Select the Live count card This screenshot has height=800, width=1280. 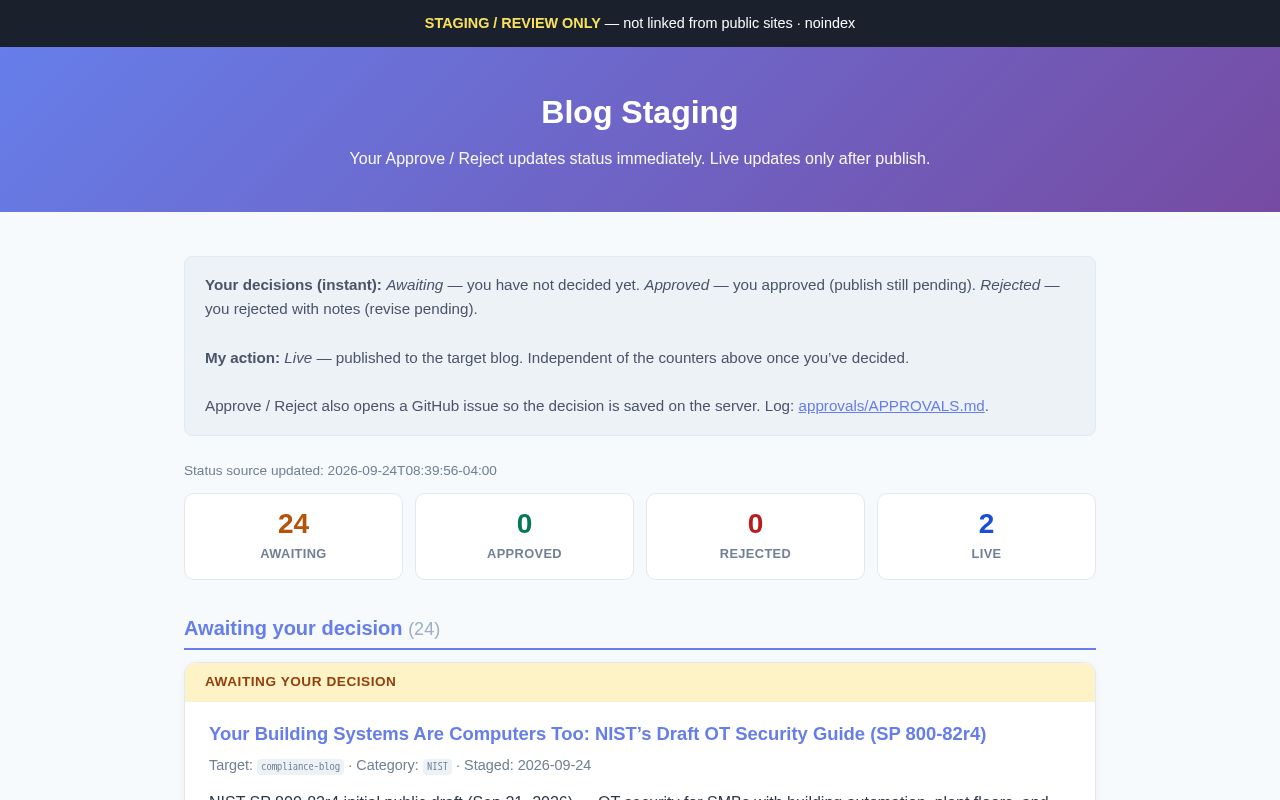[x=986, y=536]
